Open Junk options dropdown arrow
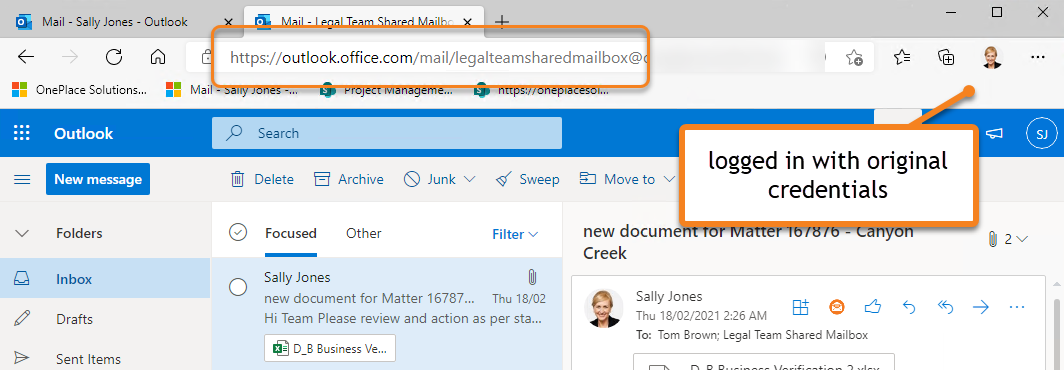 click(469, 179)
